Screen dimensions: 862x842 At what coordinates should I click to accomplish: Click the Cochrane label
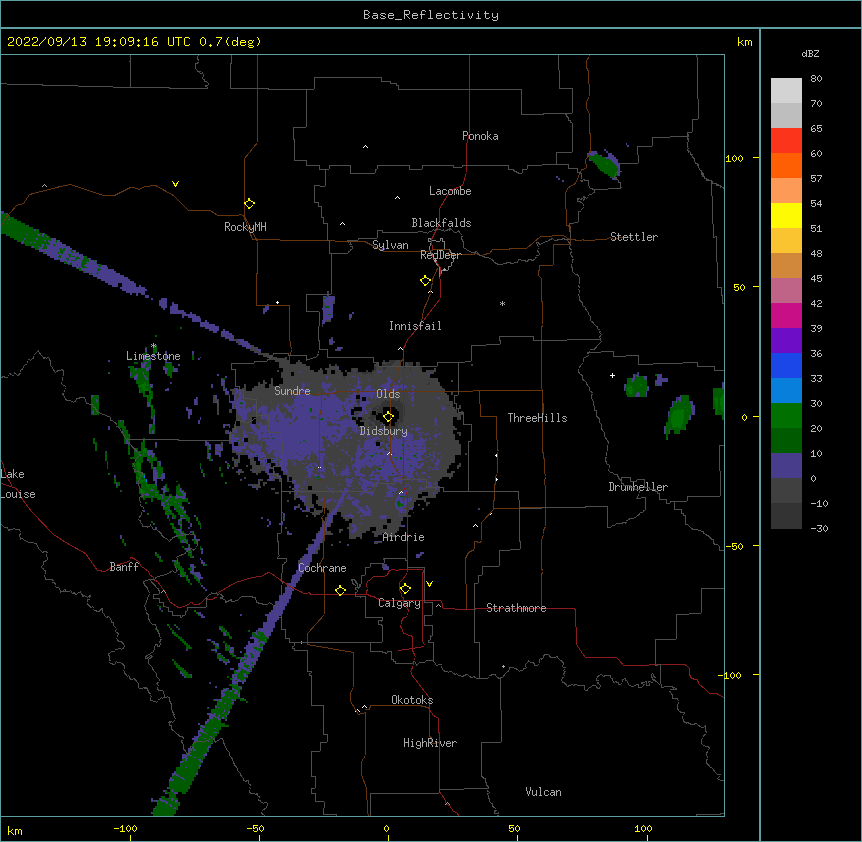[322, 568]
